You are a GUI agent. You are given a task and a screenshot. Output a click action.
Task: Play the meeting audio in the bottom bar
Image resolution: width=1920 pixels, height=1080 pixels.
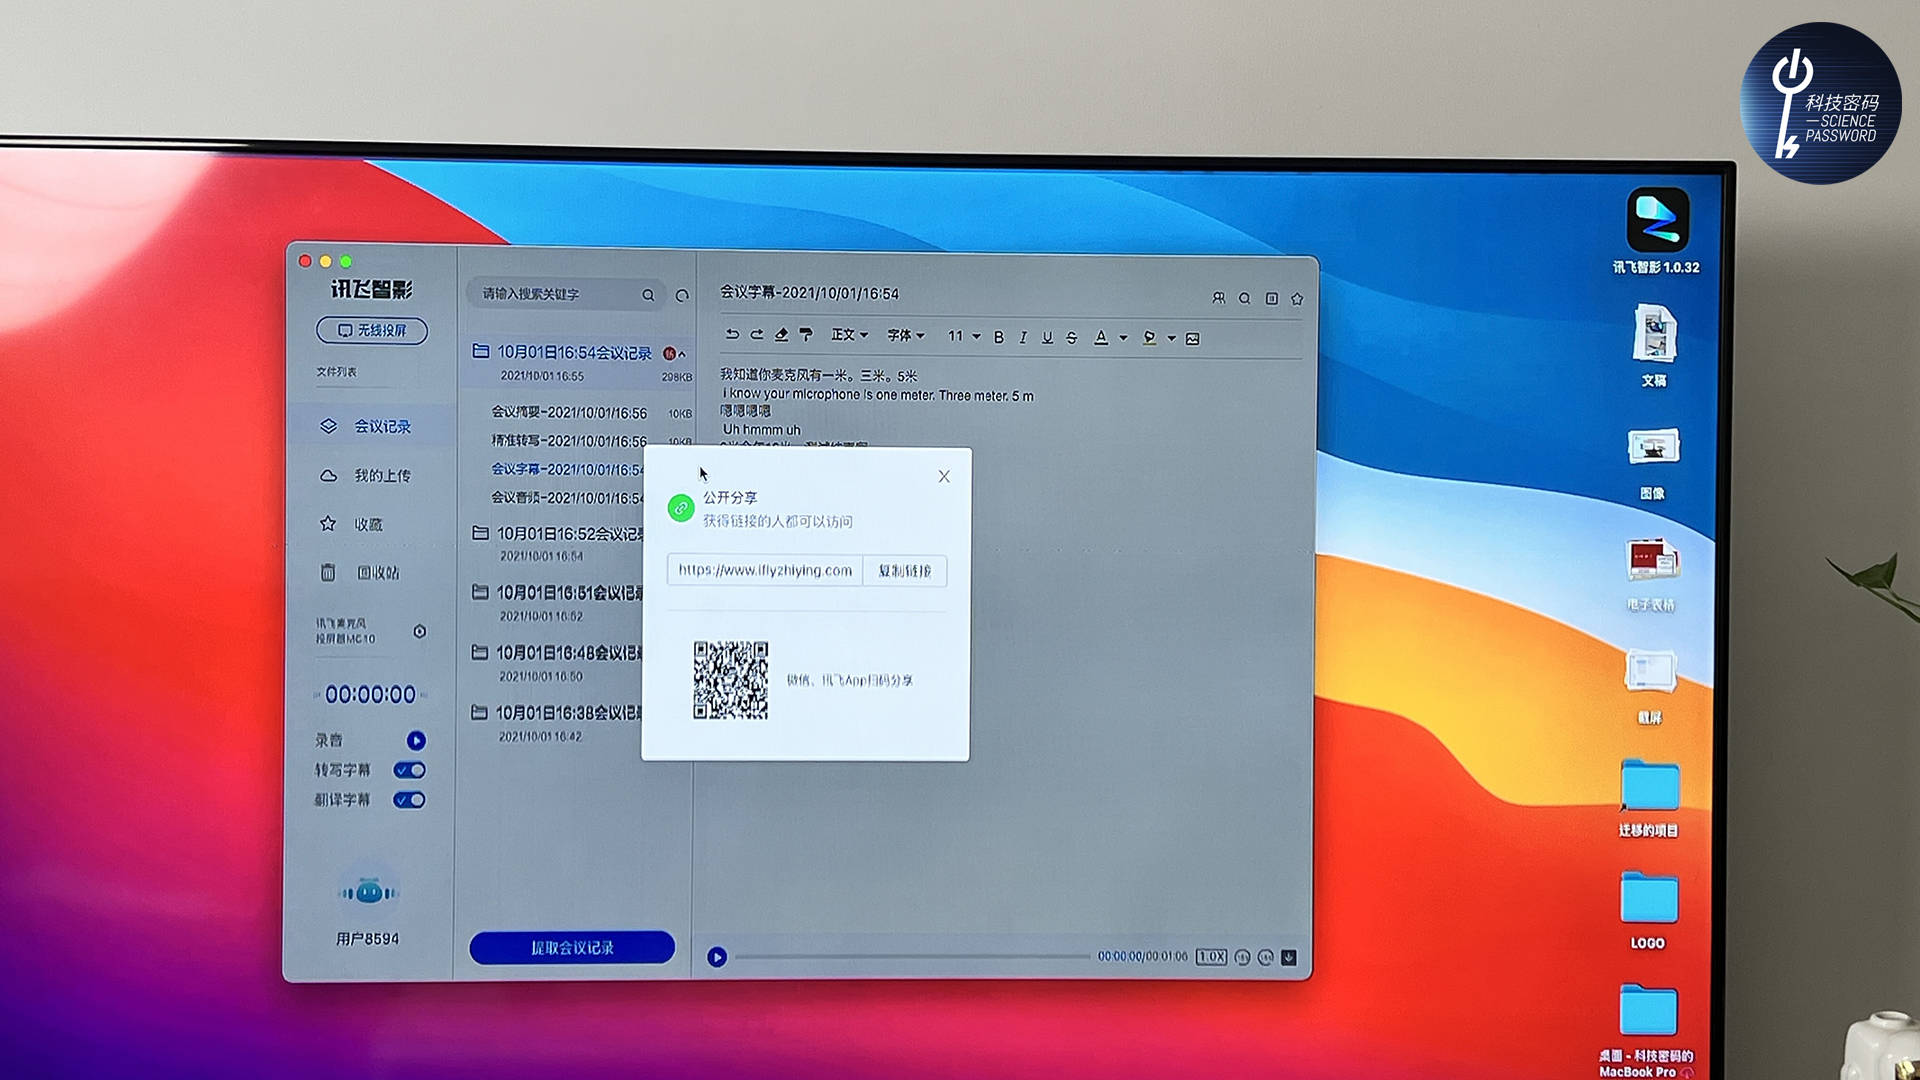[x=717, y=957]
